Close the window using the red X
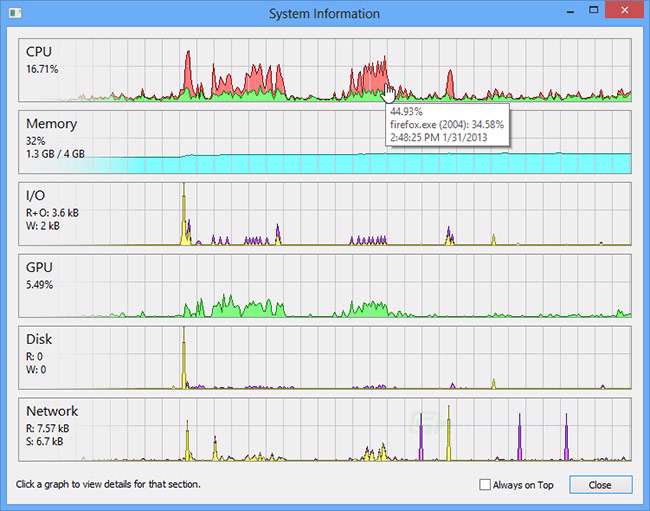 [625, 10]
